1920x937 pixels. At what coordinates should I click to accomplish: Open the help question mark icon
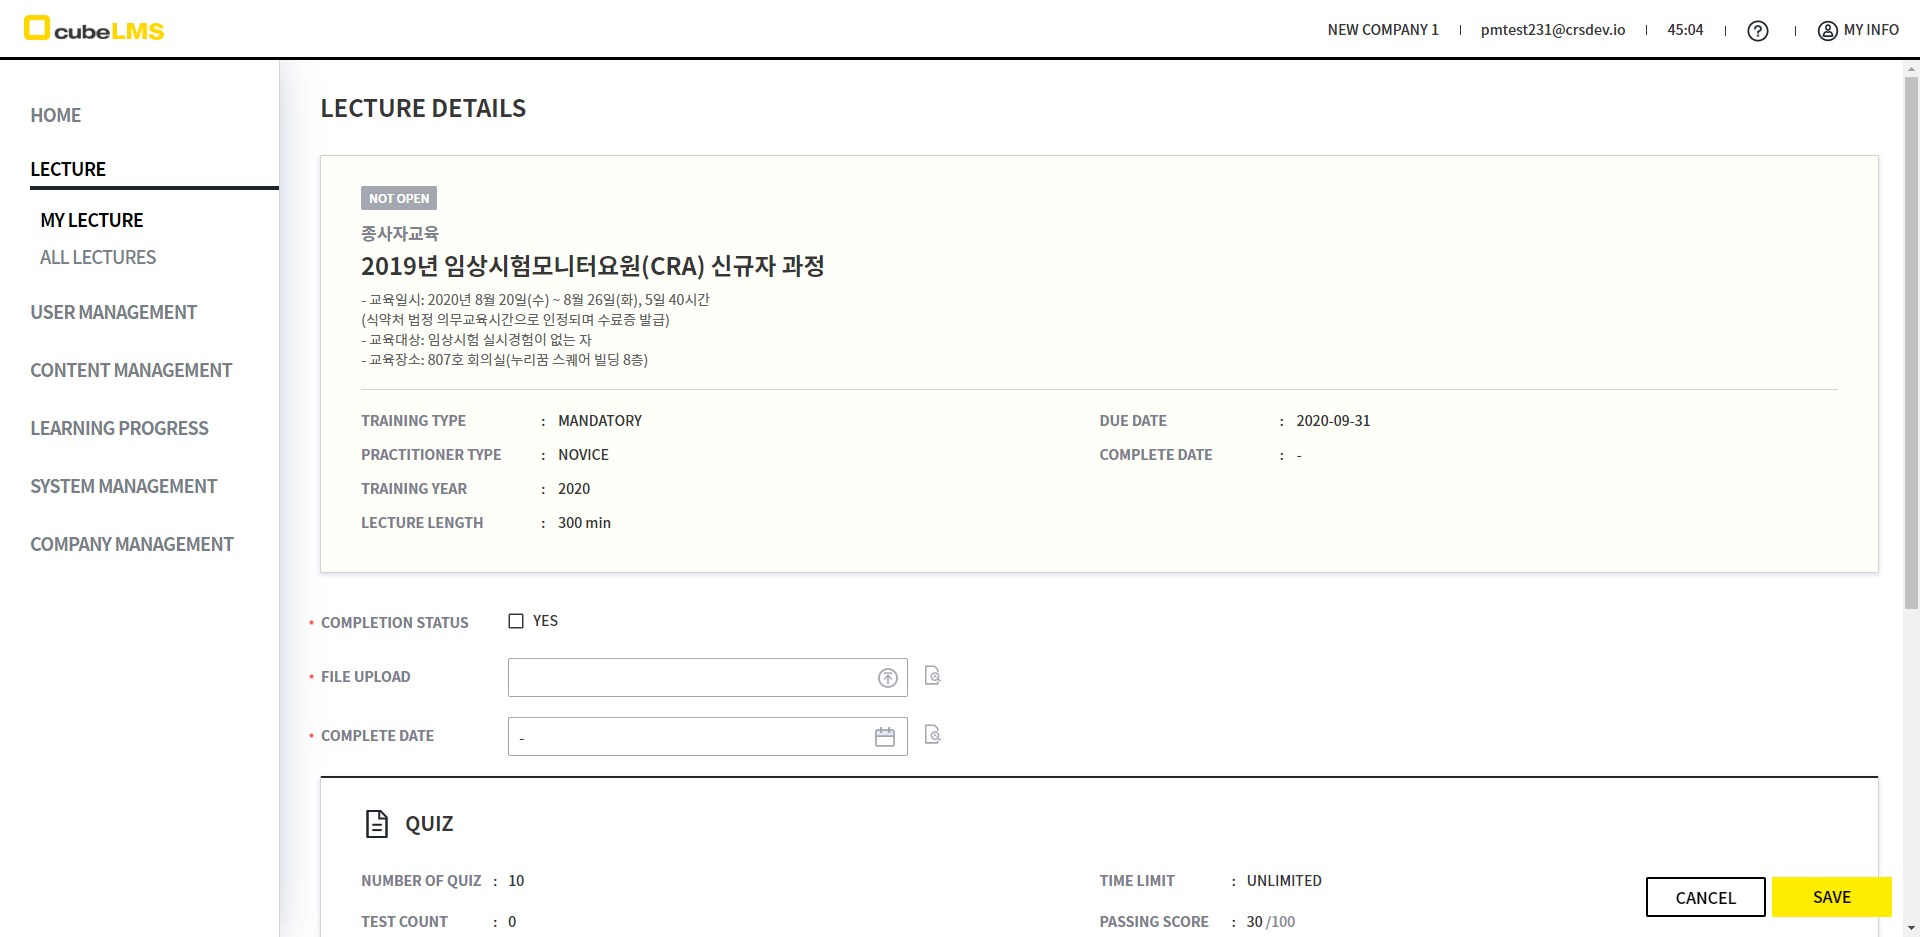[1757, 31]
